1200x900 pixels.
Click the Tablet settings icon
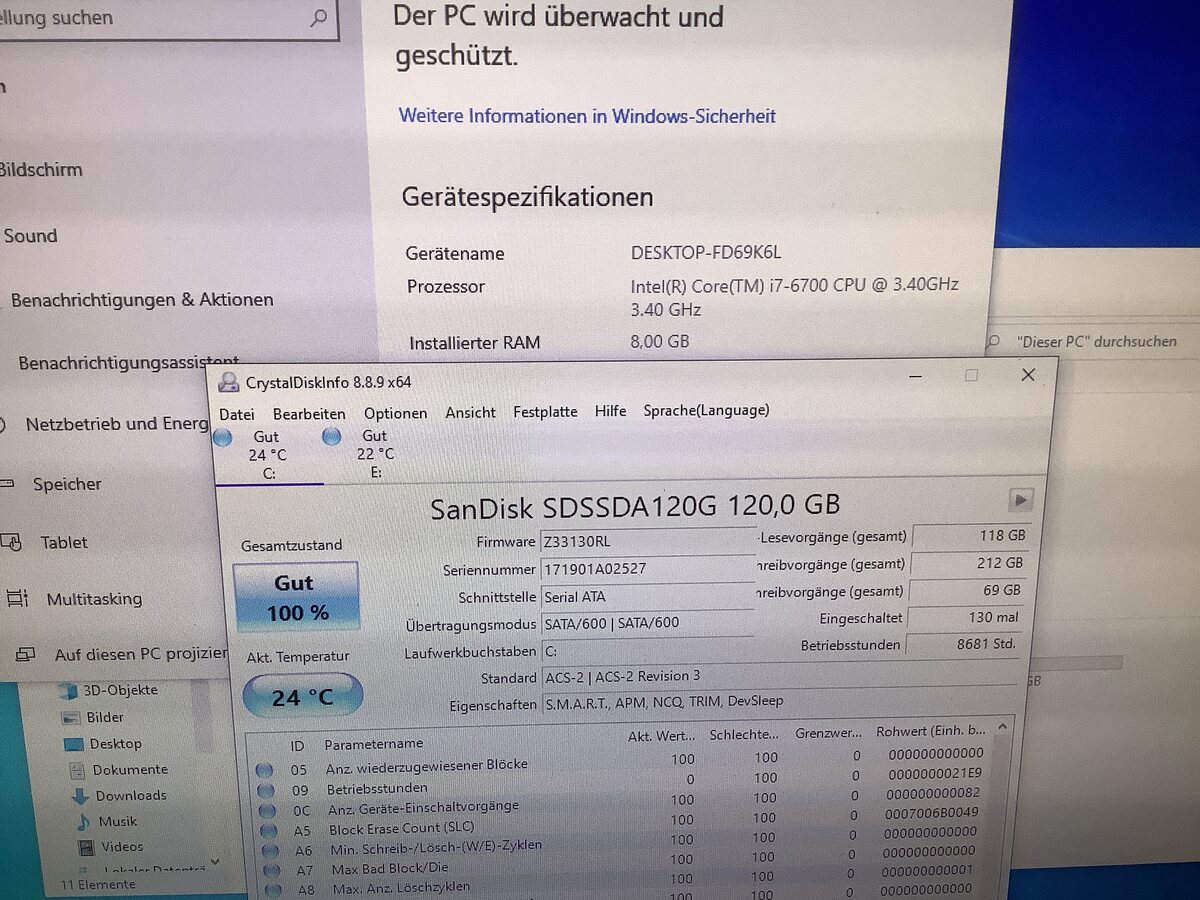point(12,543)
